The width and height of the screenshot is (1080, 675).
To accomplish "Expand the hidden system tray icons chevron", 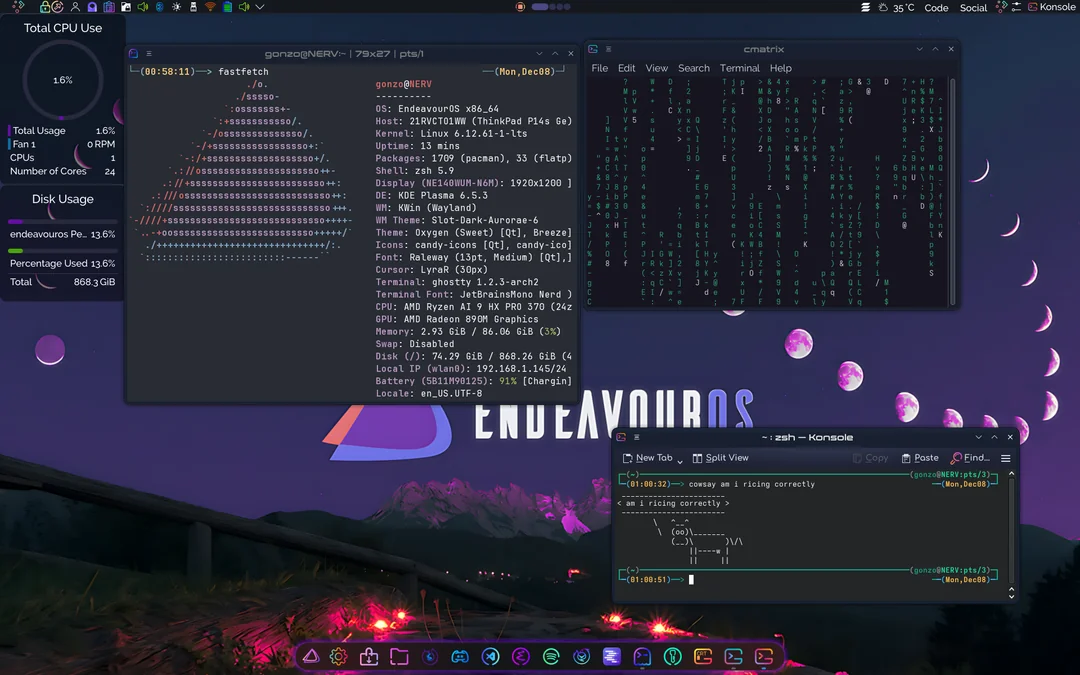I will click(260, 7).
